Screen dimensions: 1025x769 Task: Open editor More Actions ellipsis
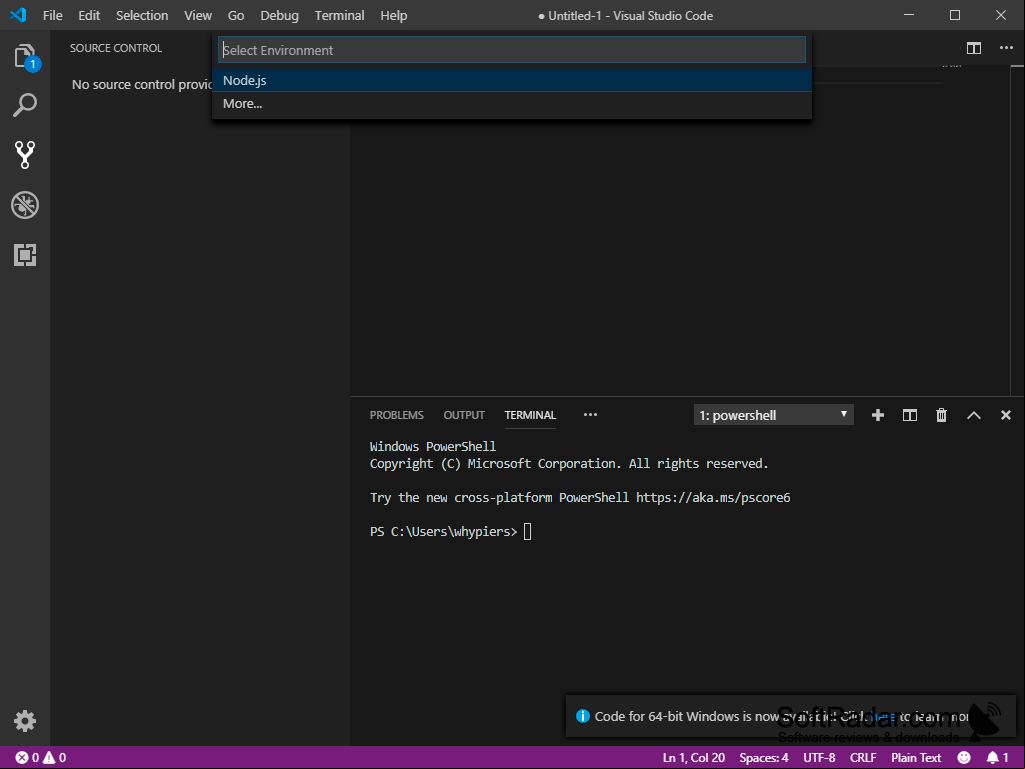[1006, 48]
